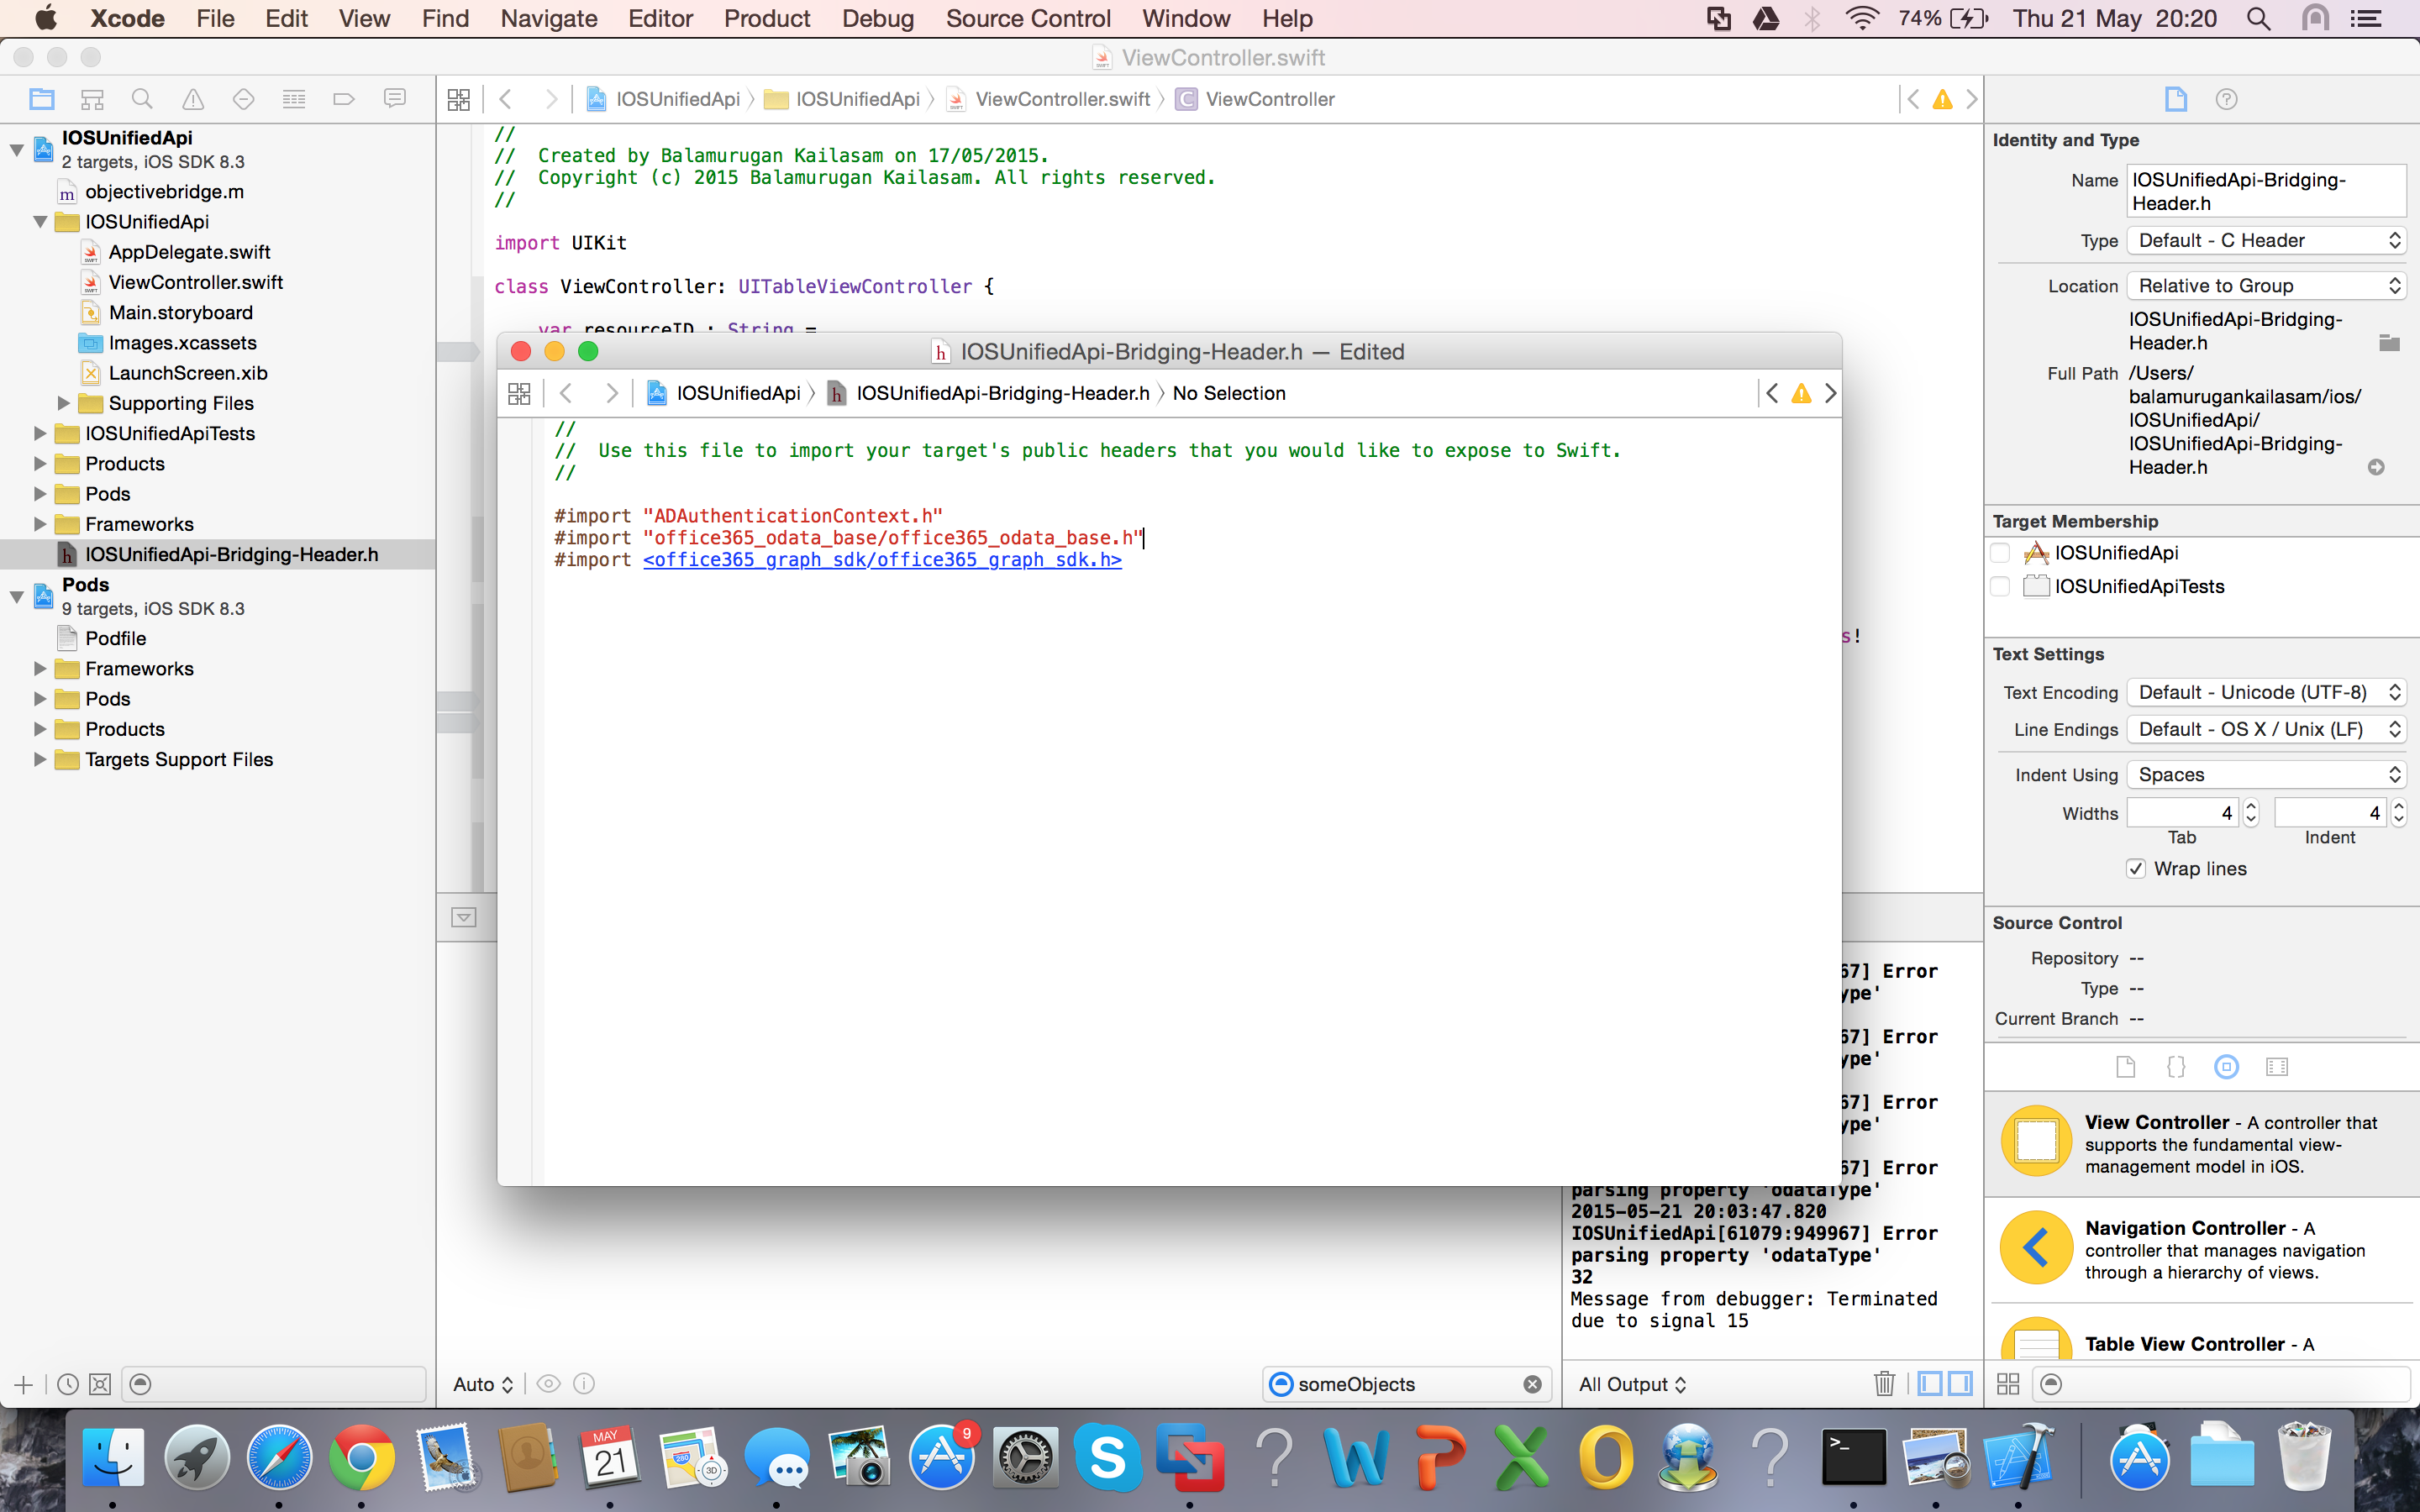Open the Find menu
2420x1512 pixels.
445,18
